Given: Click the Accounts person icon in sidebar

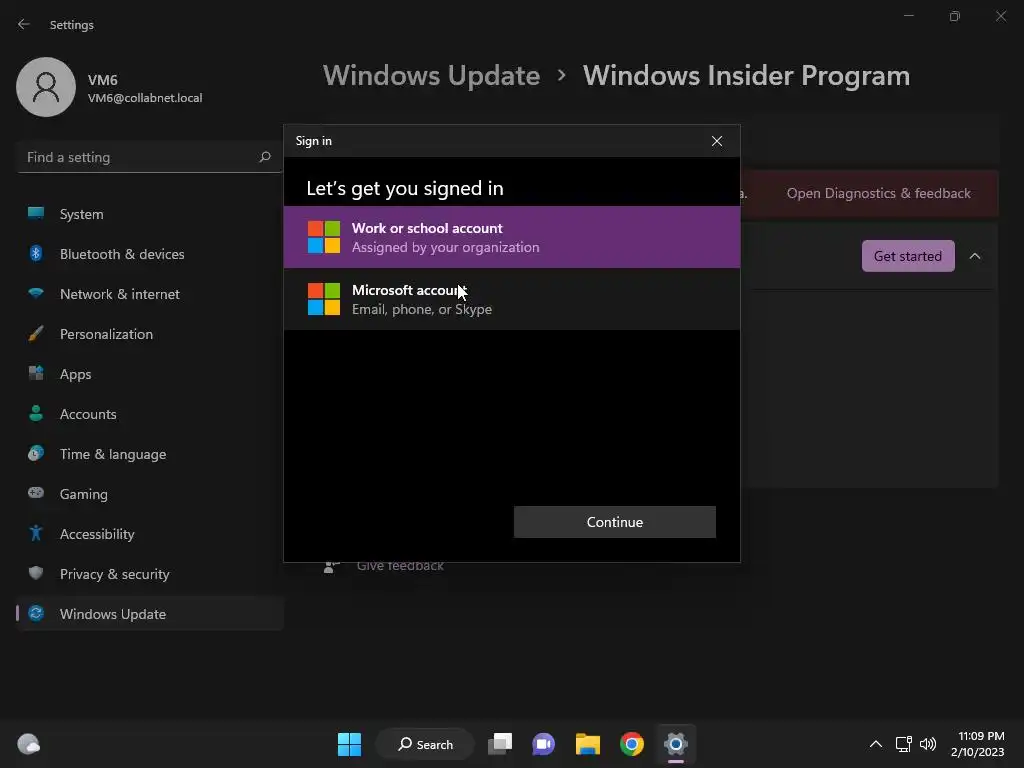Looking at the screenshot, I should coord(36,413).
